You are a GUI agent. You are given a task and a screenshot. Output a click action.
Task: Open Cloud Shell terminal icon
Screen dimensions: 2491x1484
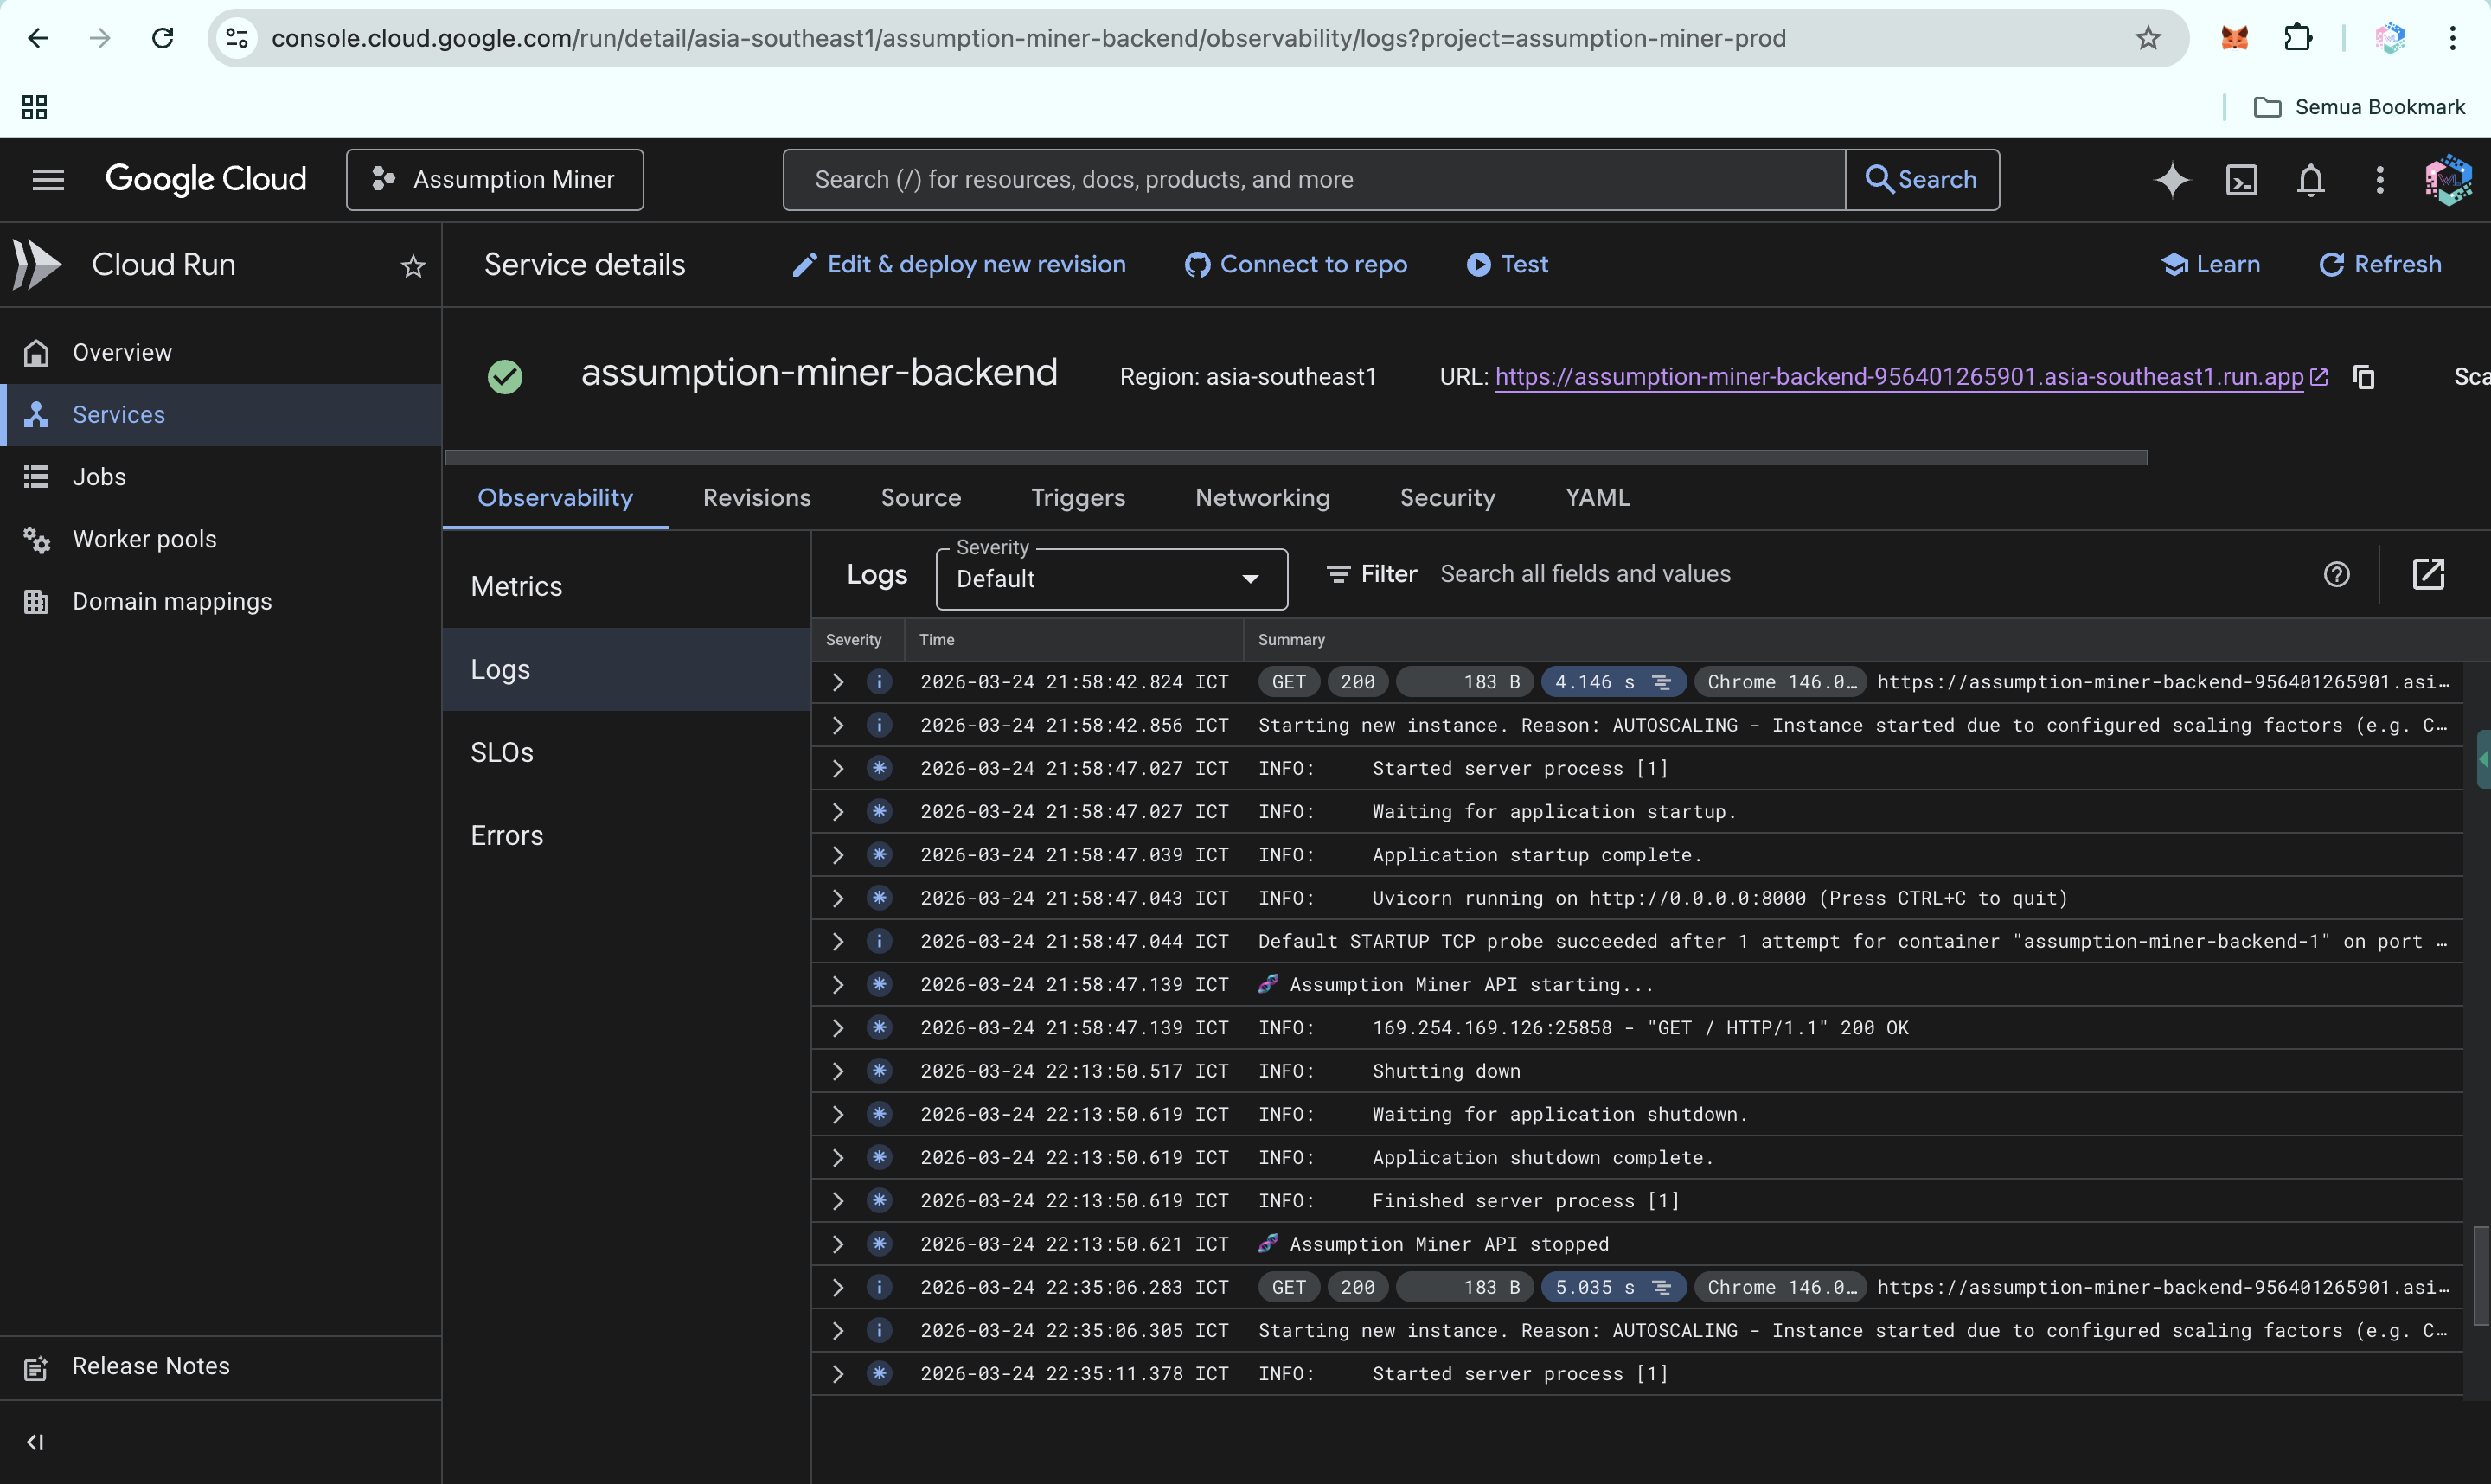(x=2241, y=180)
